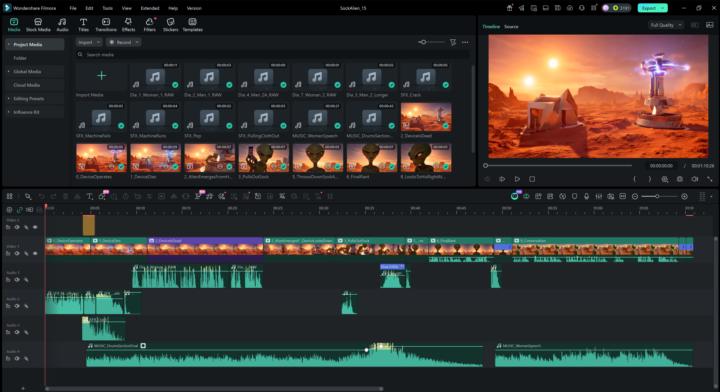720x392 pixels.
Task: Select the timeline Text tool icon
Action: pos(90,196)
